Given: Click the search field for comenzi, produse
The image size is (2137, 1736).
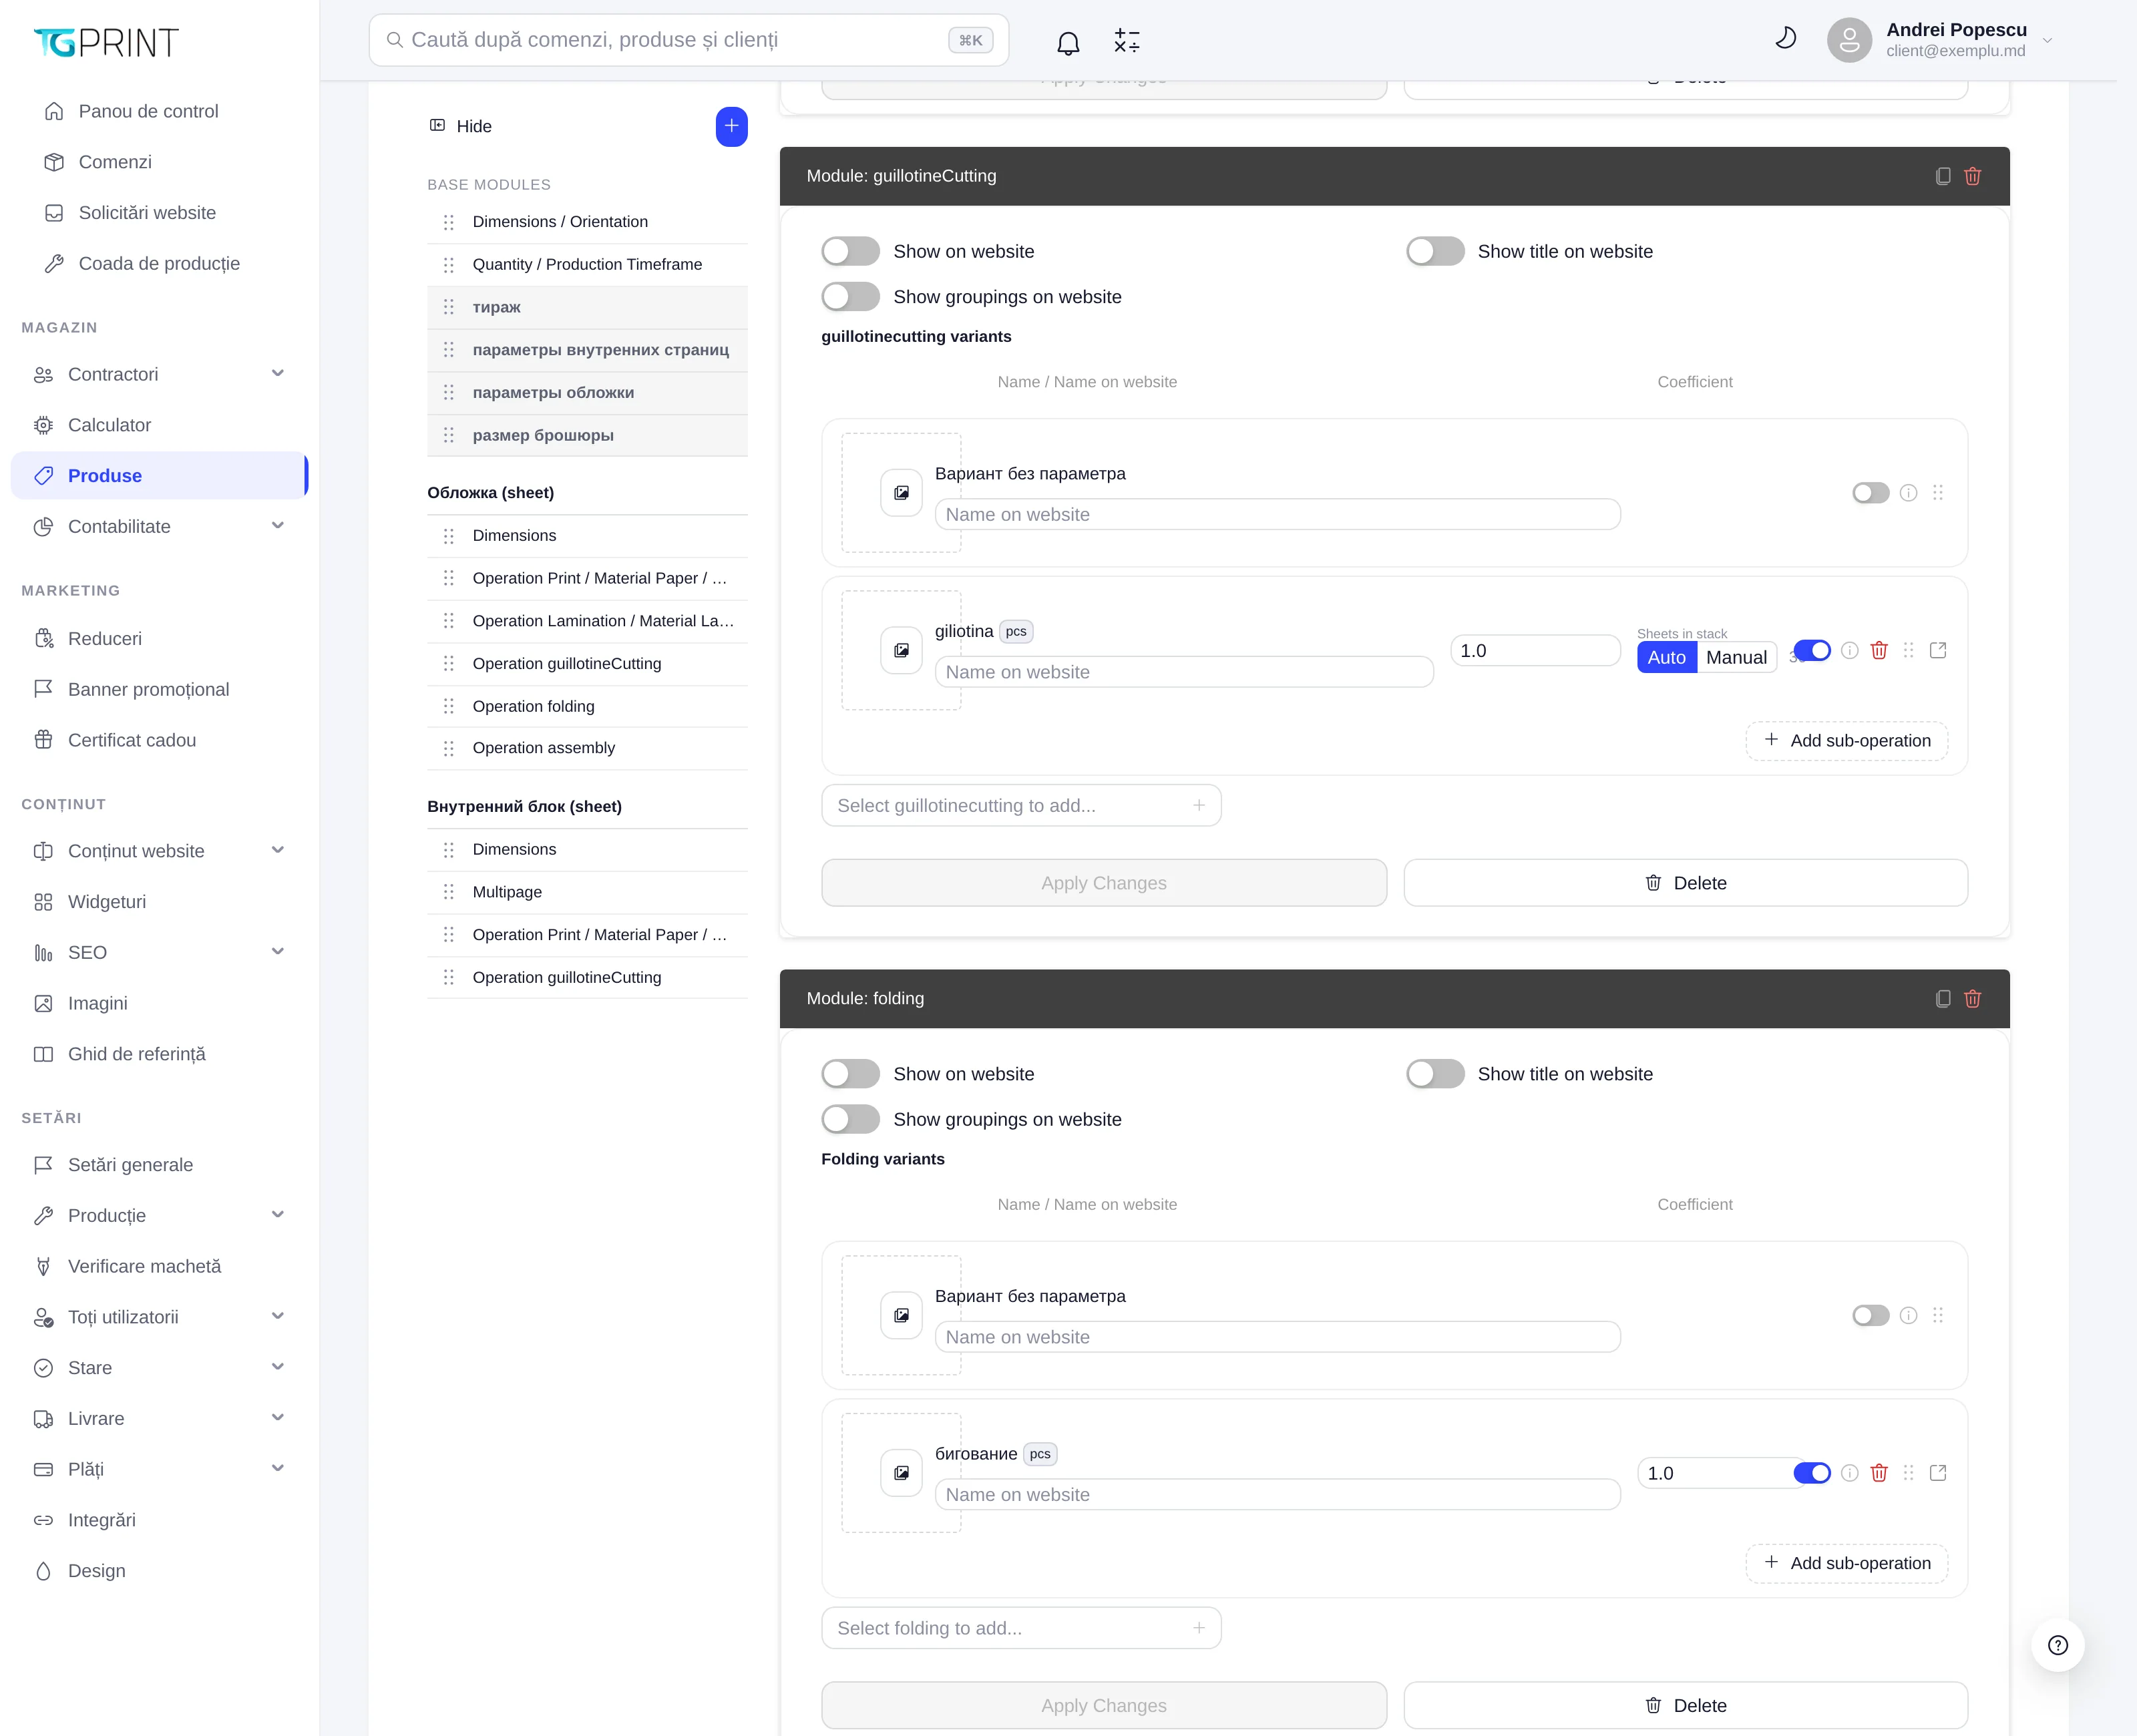Looking at the screenshot, I should click(x=689, y=40).
